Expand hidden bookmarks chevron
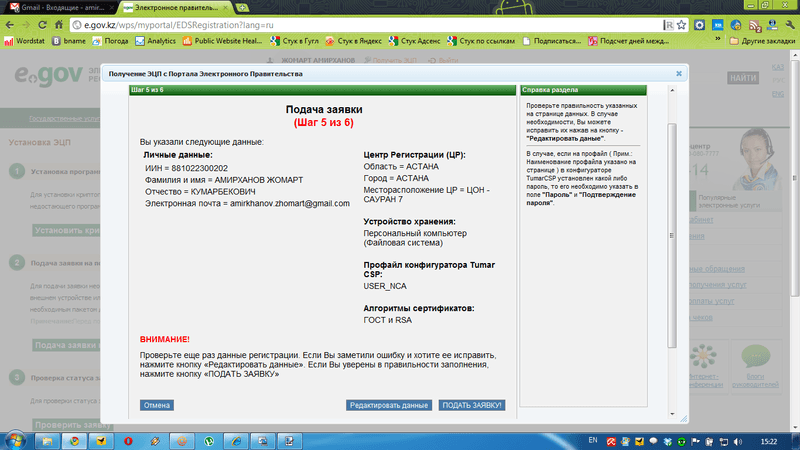Viewport: 800px width, 450px height. point(718,40)
